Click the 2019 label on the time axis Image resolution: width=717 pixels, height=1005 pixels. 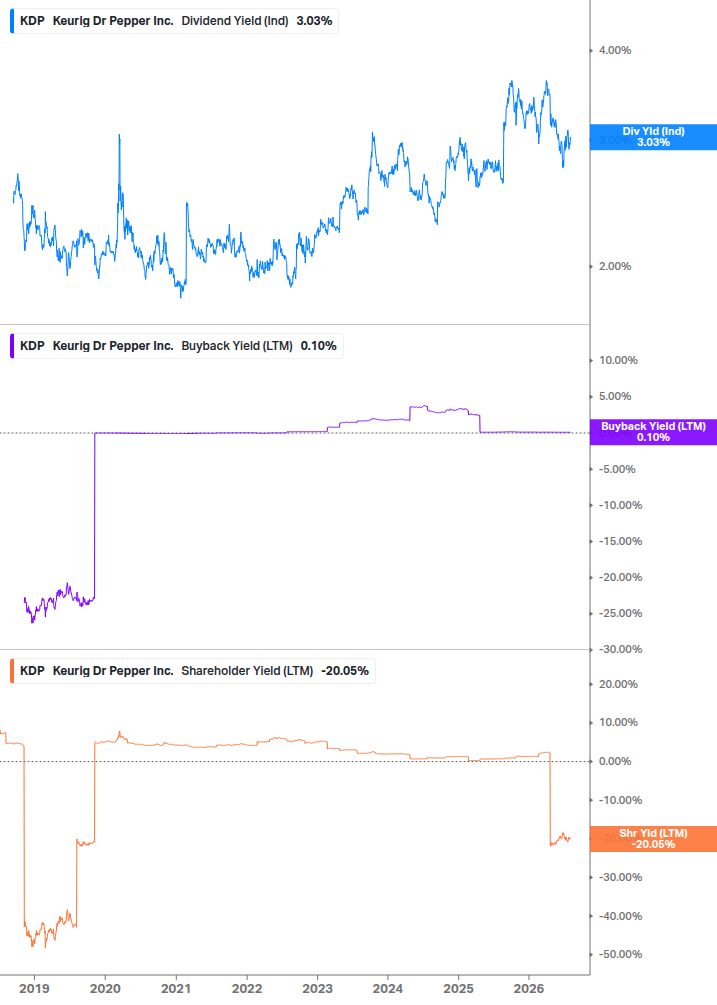click(x=34, y=989)
